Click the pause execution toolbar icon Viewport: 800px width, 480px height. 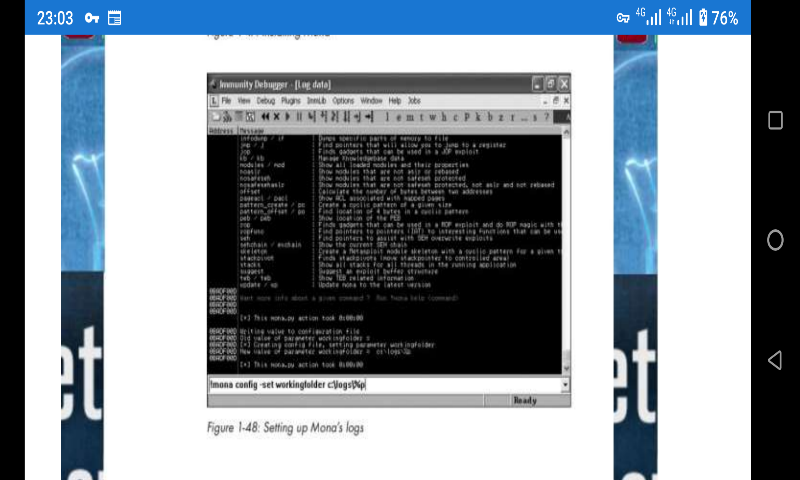[299, 117]
